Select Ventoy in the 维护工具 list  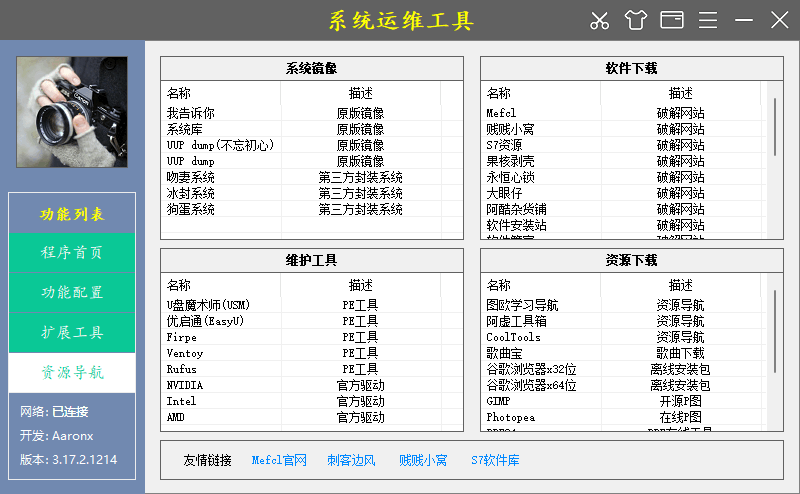[x=185, y=353]
